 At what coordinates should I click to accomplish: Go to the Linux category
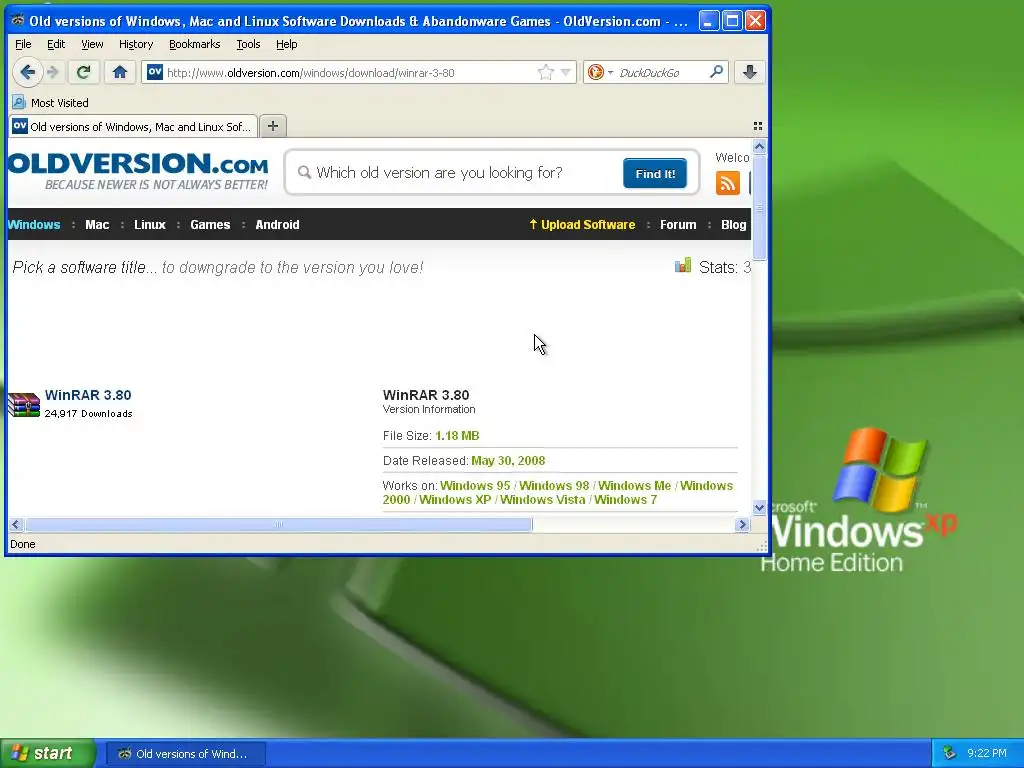point(150,224)
